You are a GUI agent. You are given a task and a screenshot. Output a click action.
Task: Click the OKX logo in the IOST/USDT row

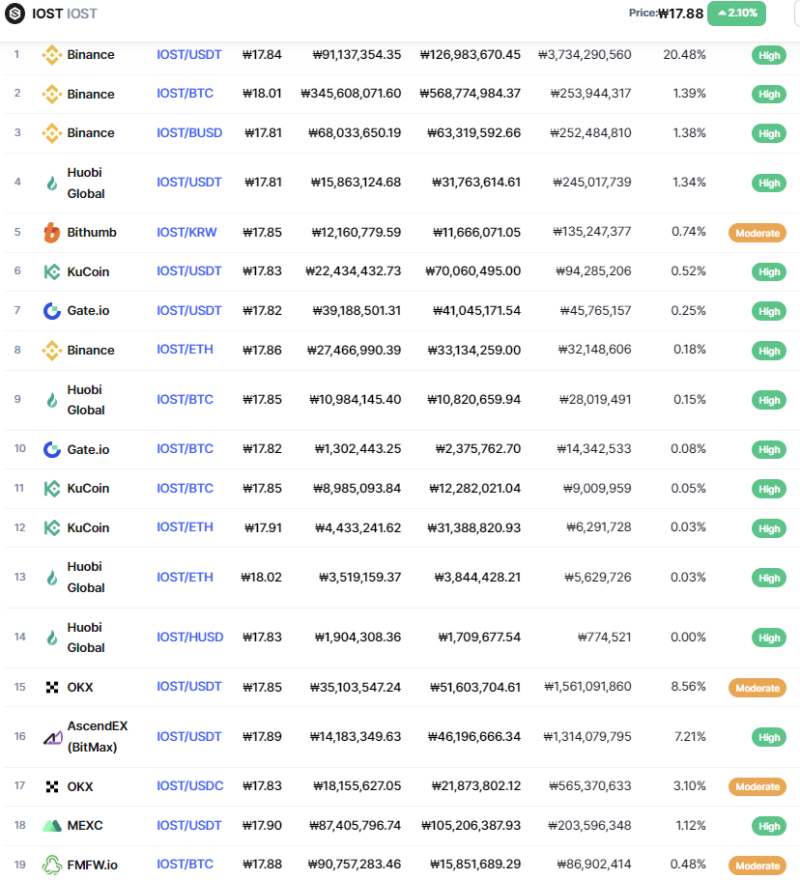tap(52, 688)
